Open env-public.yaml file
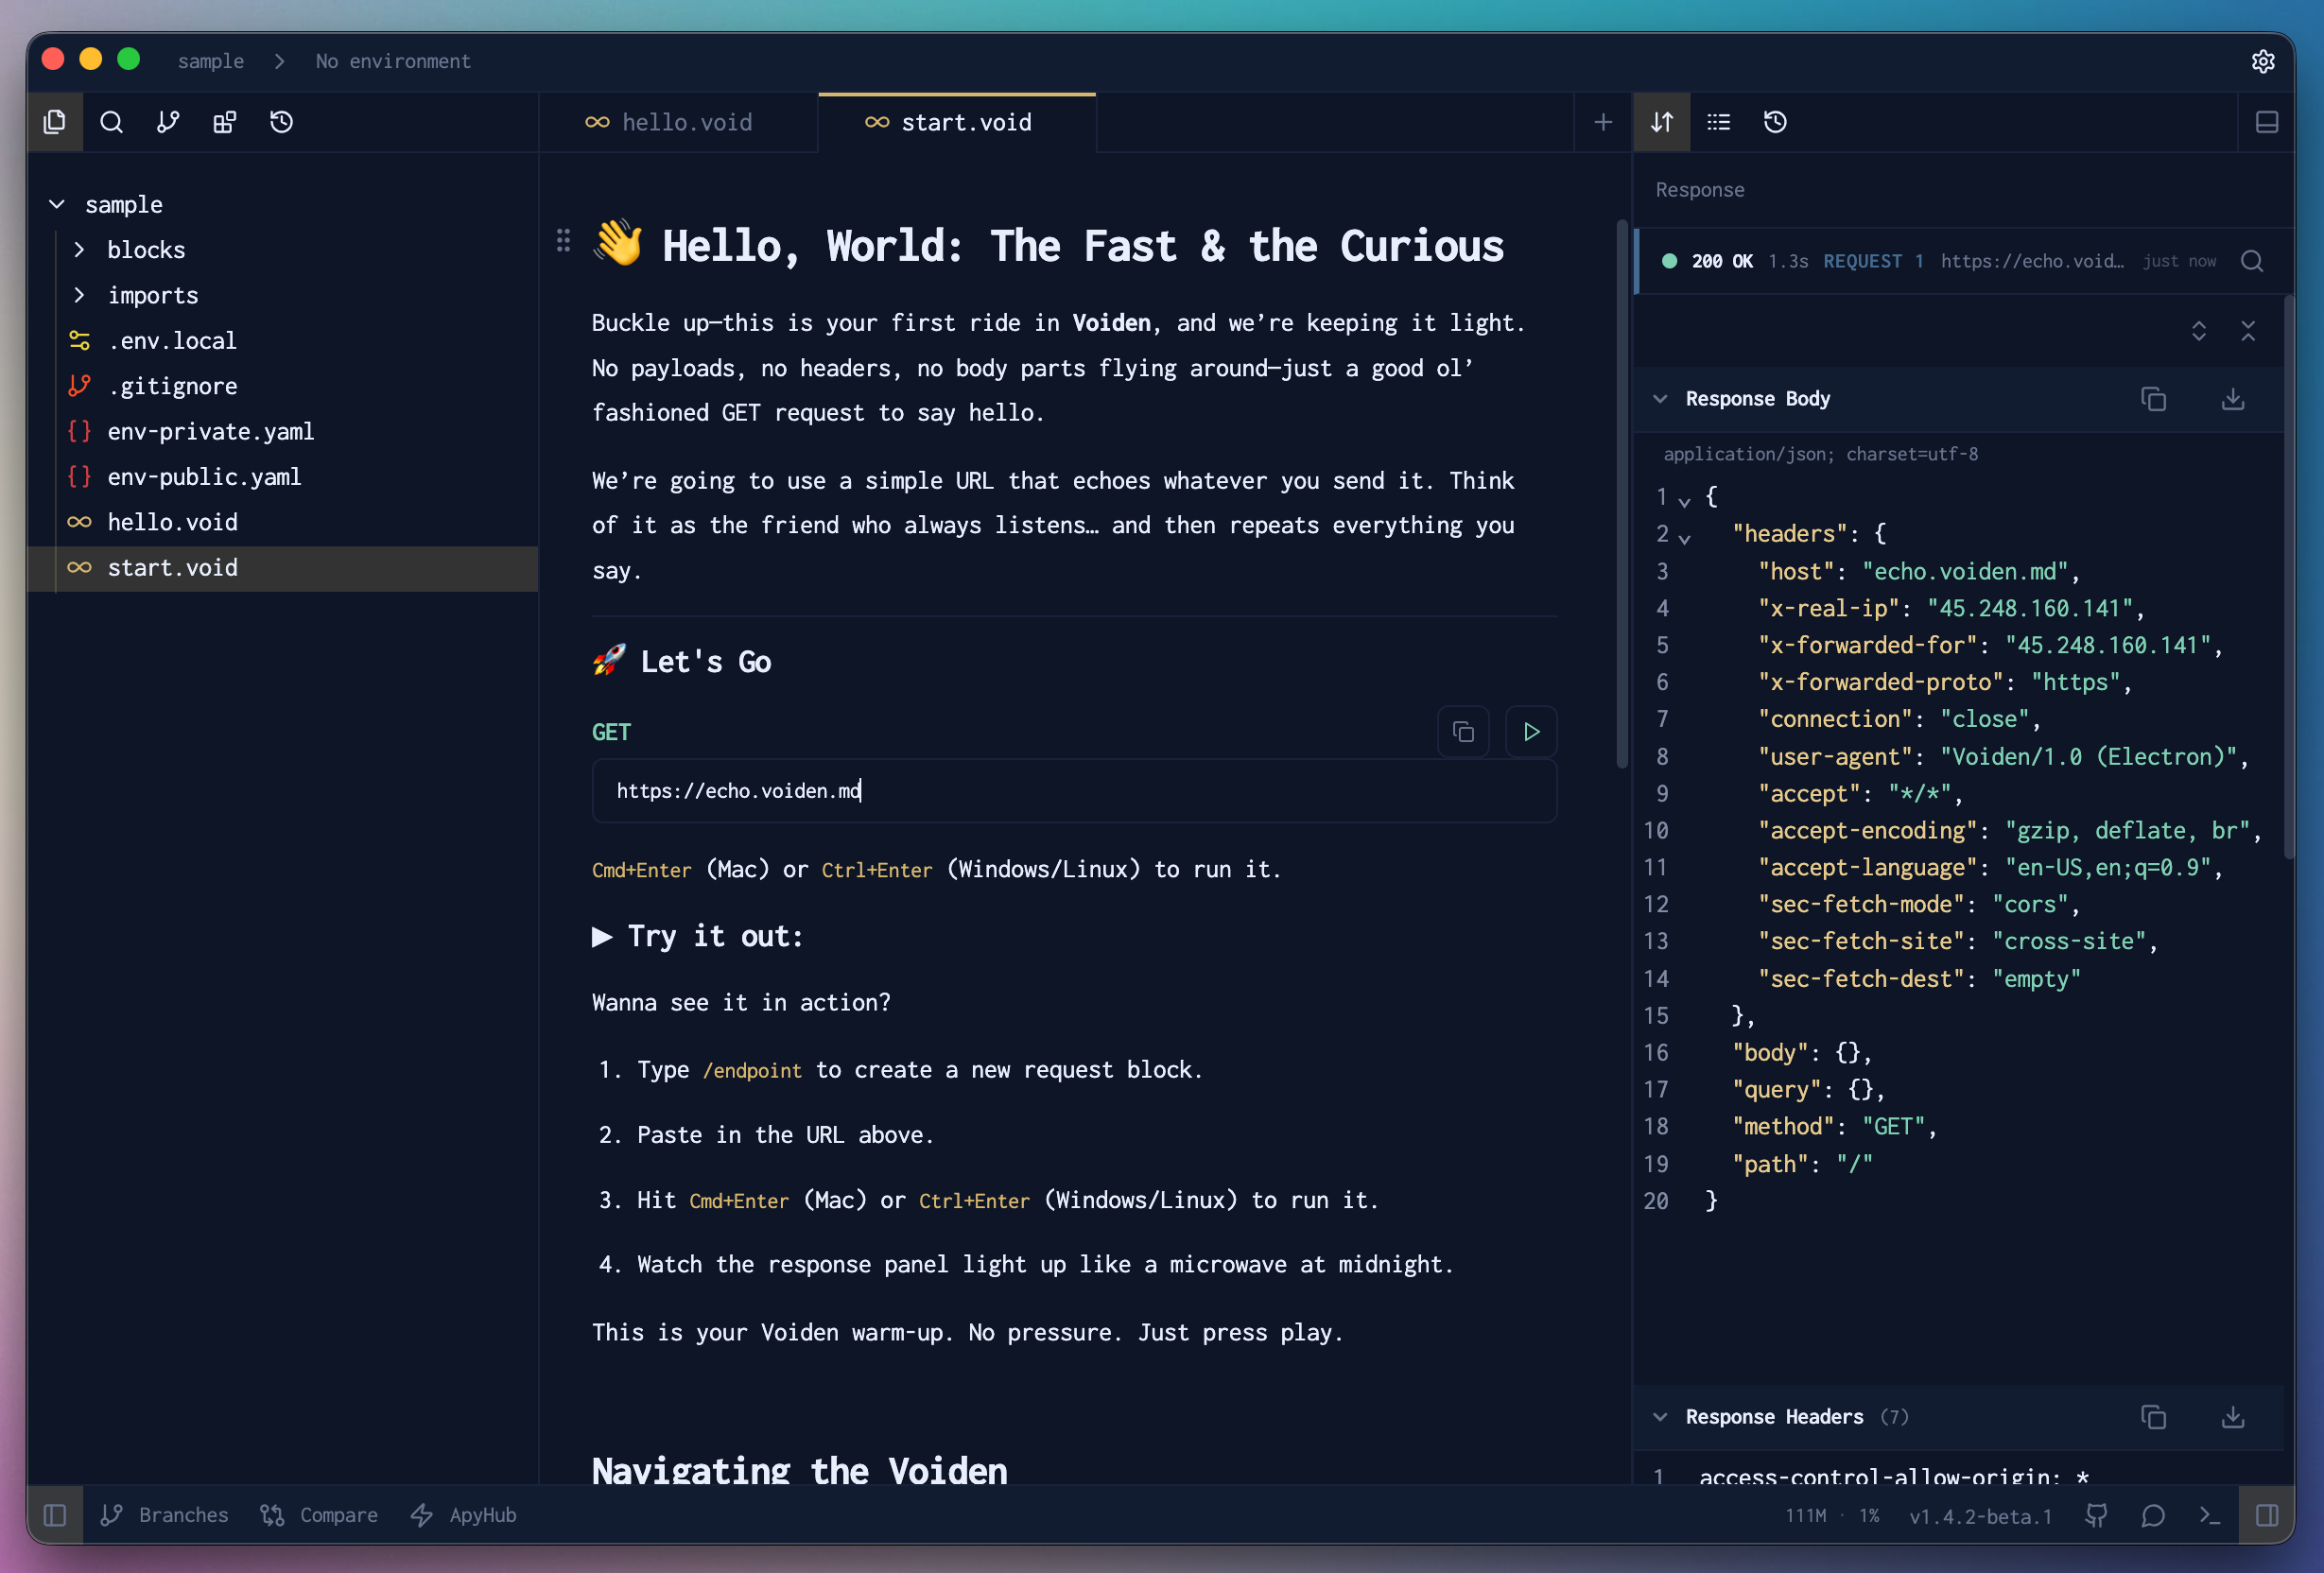 tap(283, 477)
